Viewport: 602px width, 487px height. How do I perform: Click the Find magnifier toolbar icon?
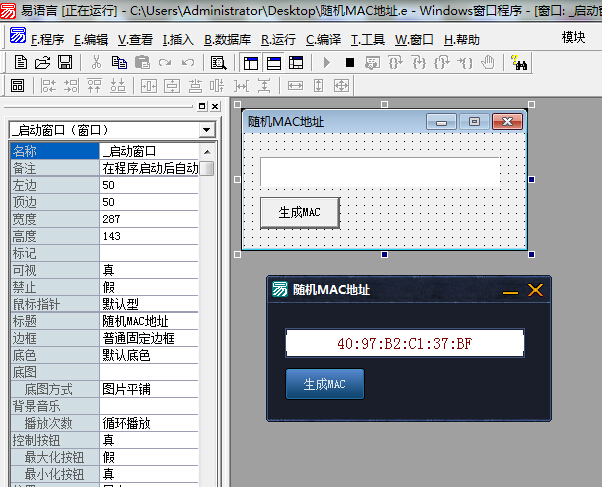coord(218,63)
